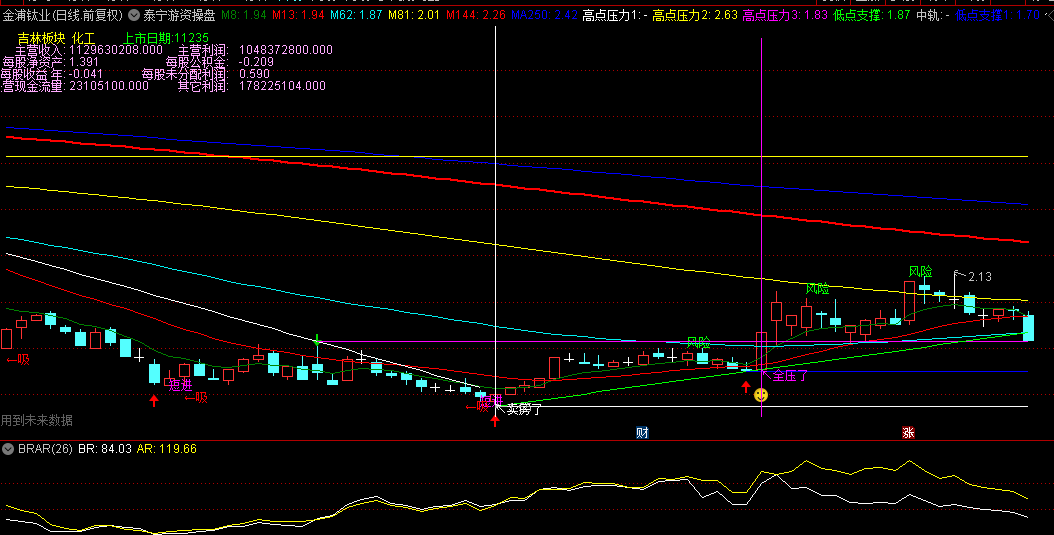
Task: Click the 高点压力2: 2.63 label
Action: click(x=695, y=14)
